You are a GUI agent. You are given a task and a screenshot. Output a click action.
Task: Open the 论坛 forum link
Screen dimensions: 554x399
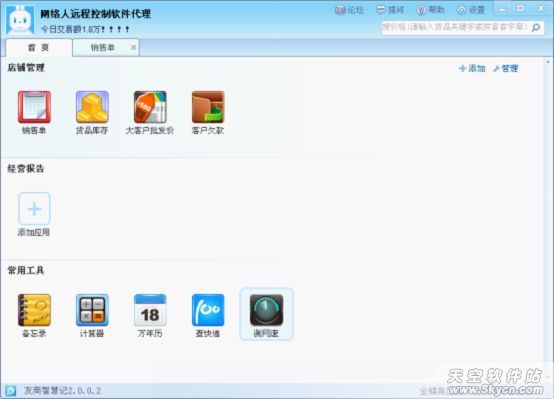pos(349,10)
